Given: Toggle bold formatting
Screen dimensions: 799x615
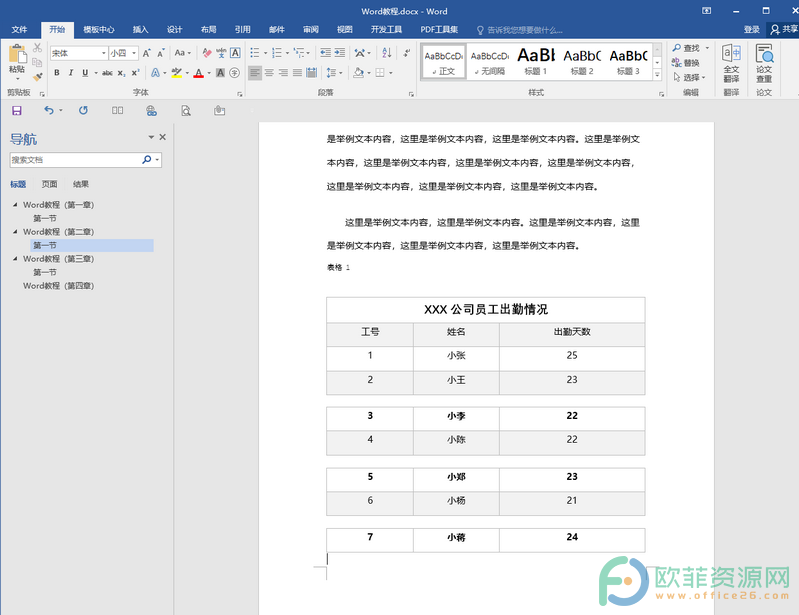Looking at the screenshot, I should point(57,73).
